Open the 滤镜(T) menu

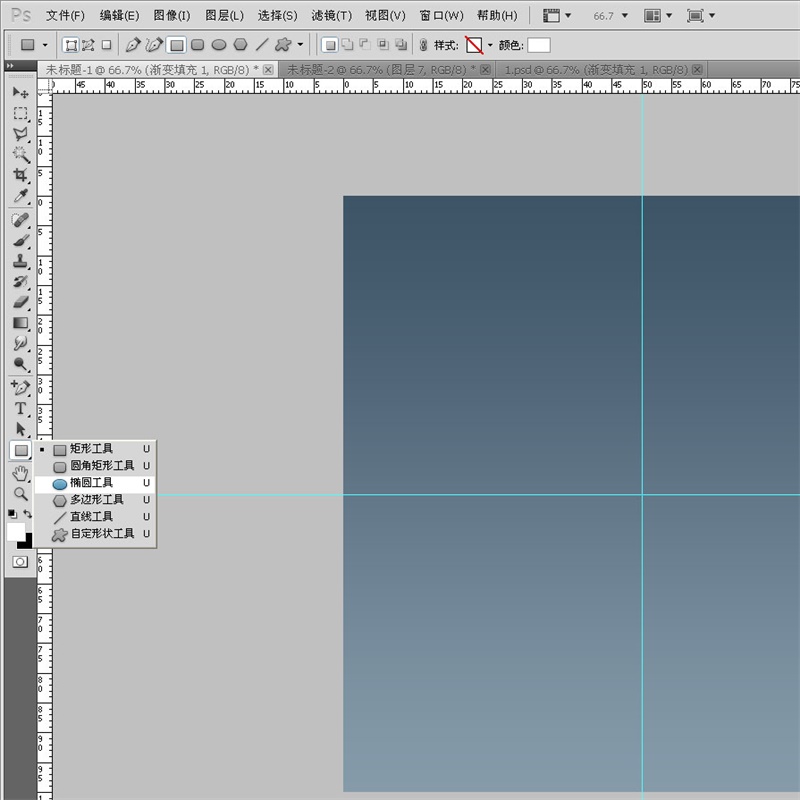331,16
